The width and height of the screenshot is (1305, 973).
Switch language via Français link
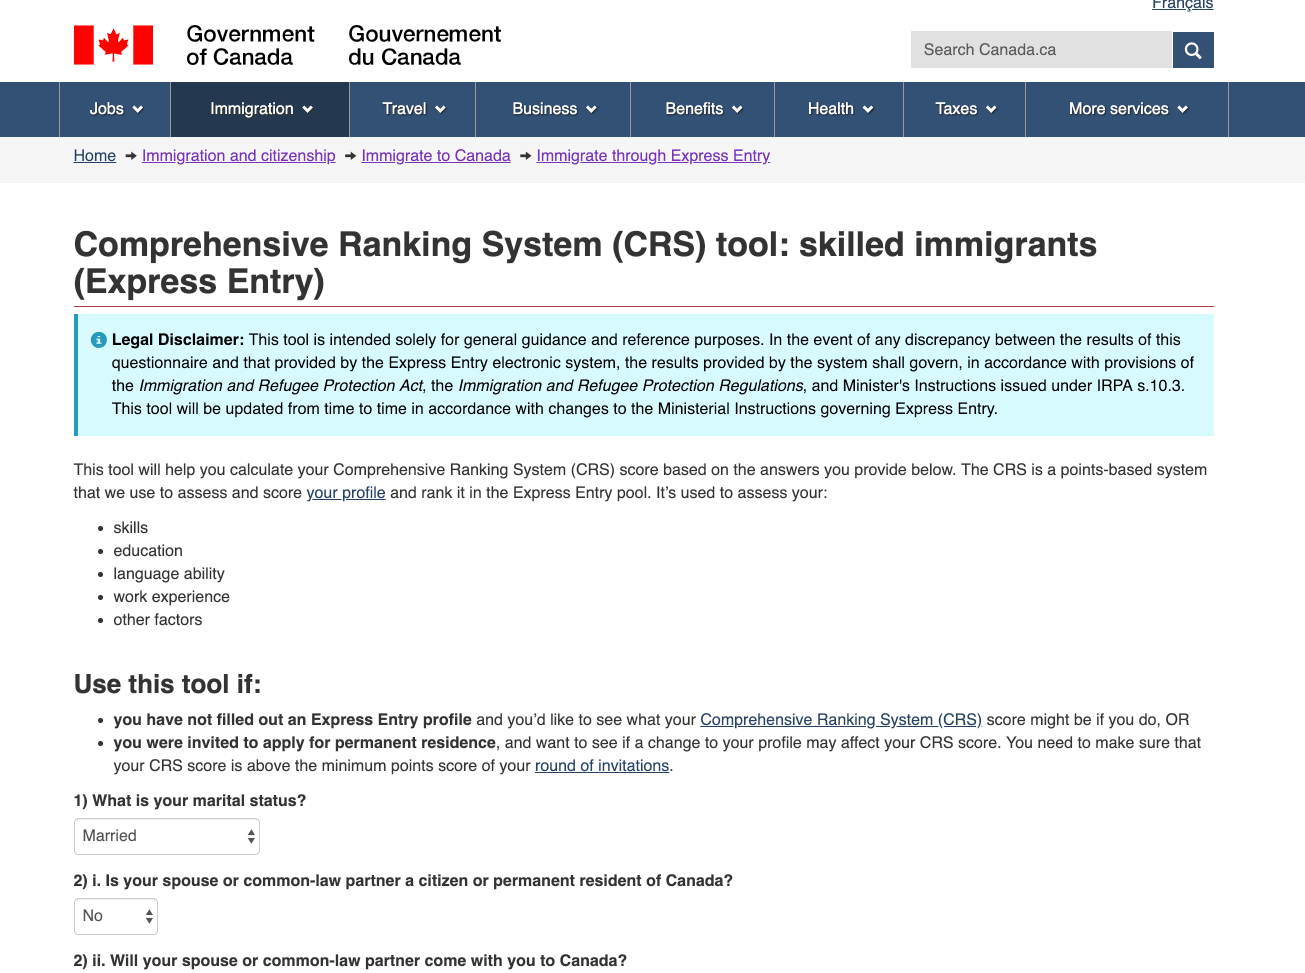[1182, 5]
